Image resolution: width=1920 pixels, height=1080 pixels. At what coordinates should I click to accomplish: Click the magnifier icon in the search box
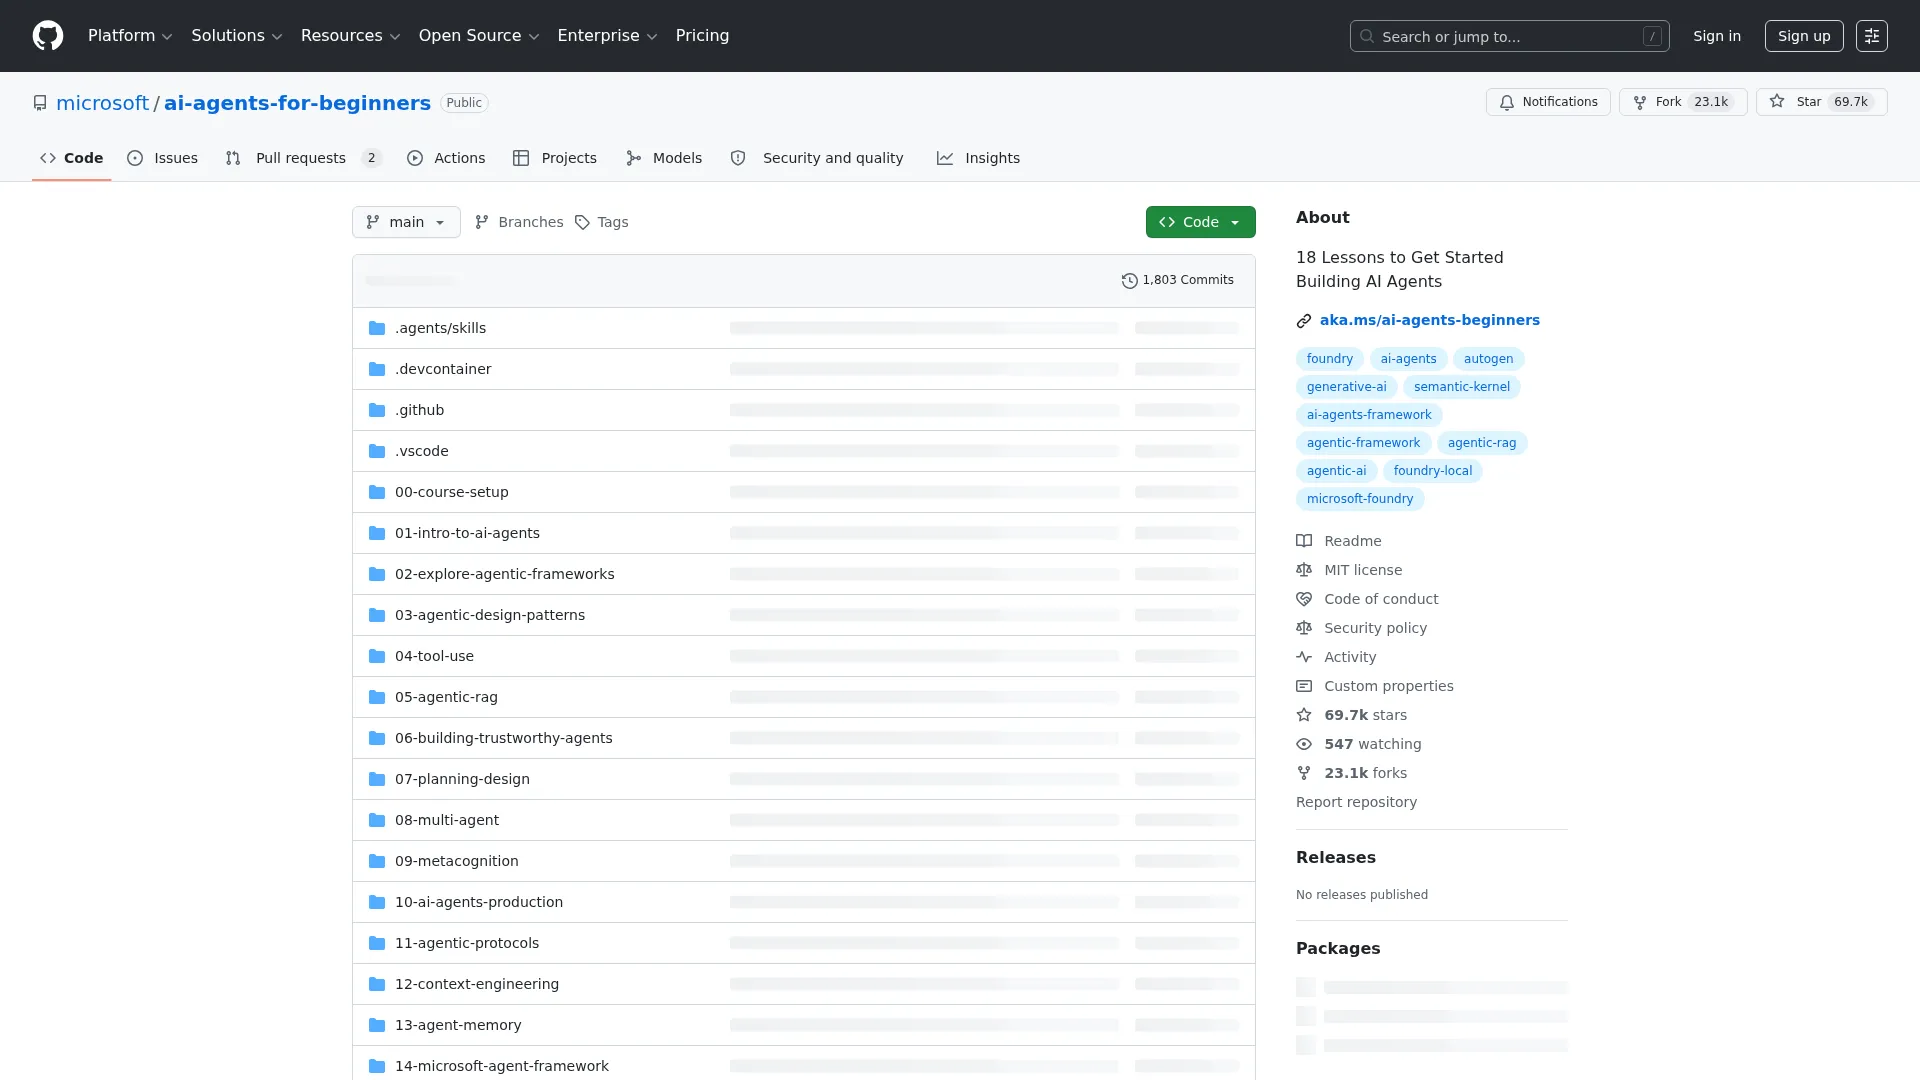1367,36
